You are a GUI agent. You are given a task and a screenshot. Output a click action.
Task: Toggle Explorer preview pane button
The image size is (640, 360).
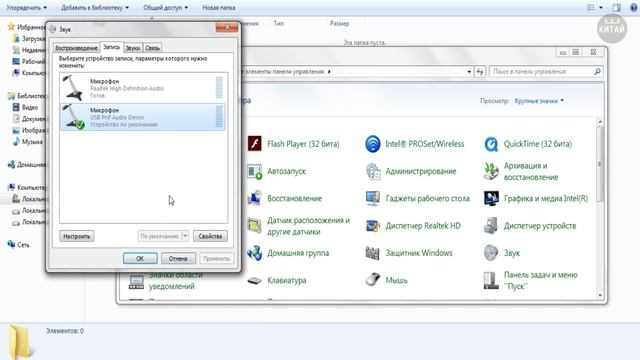tap(617, 7)
